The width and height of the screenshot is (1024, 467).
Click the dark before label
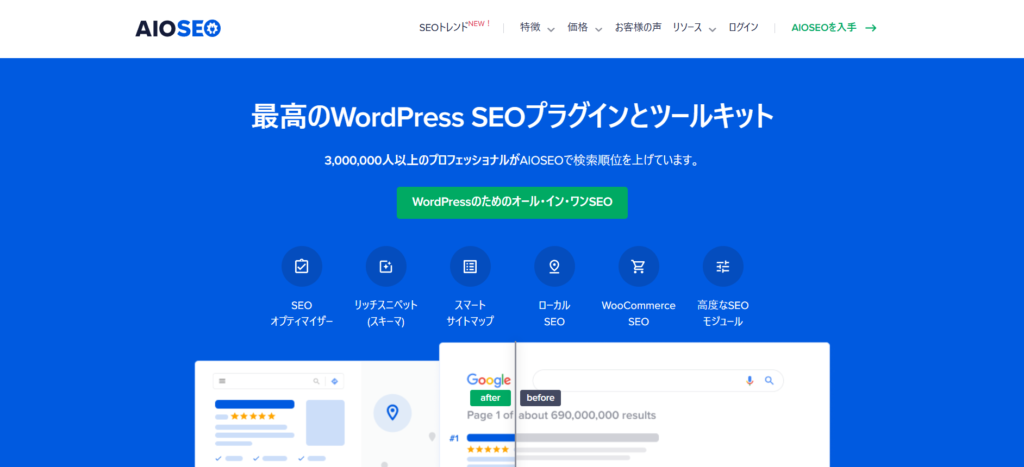540,398
